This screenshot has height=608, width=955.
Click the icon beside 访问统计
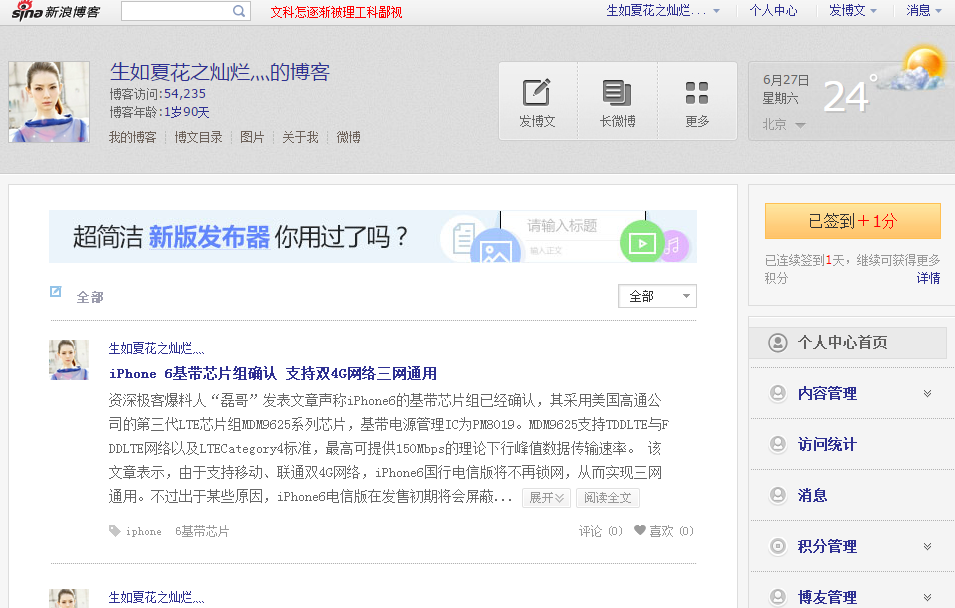[778, 444]
